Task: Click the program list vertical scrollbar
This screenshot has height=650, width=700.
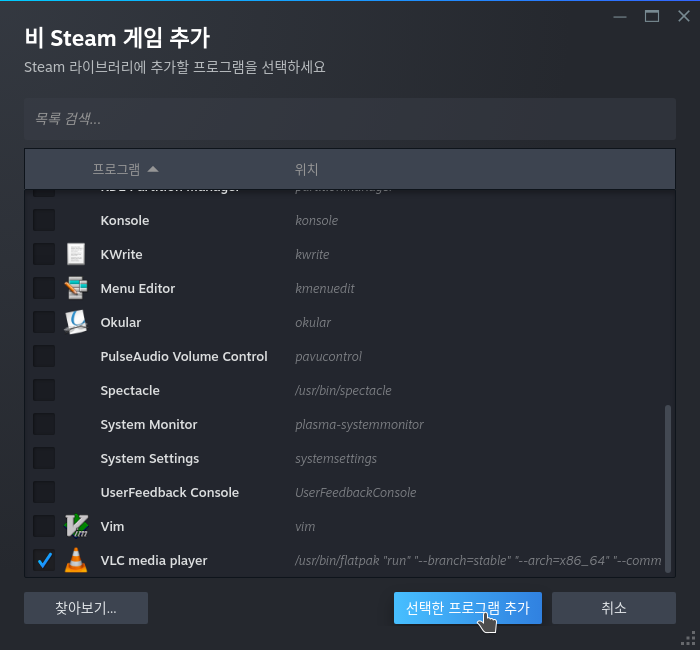Action: coord(667,488)
